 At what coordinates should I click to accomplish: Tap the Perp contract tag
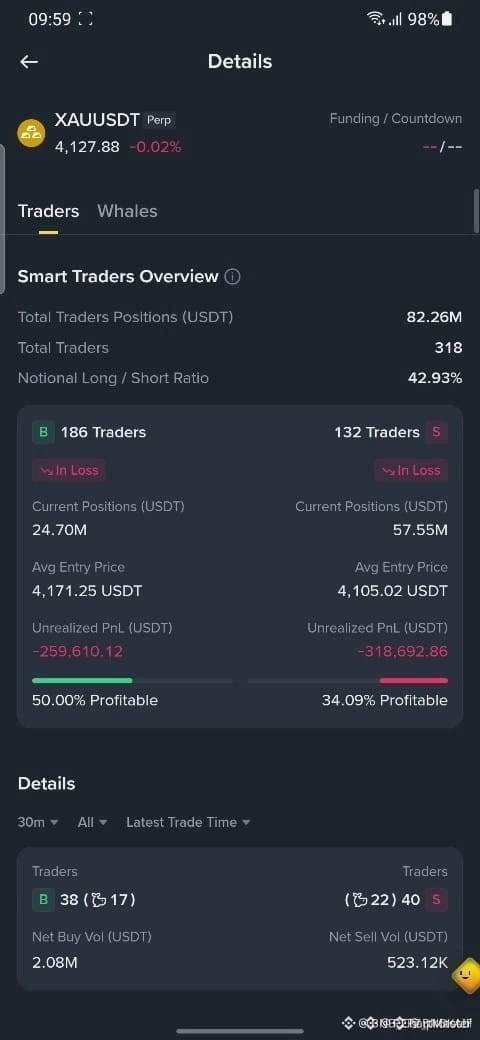(159, 120)
